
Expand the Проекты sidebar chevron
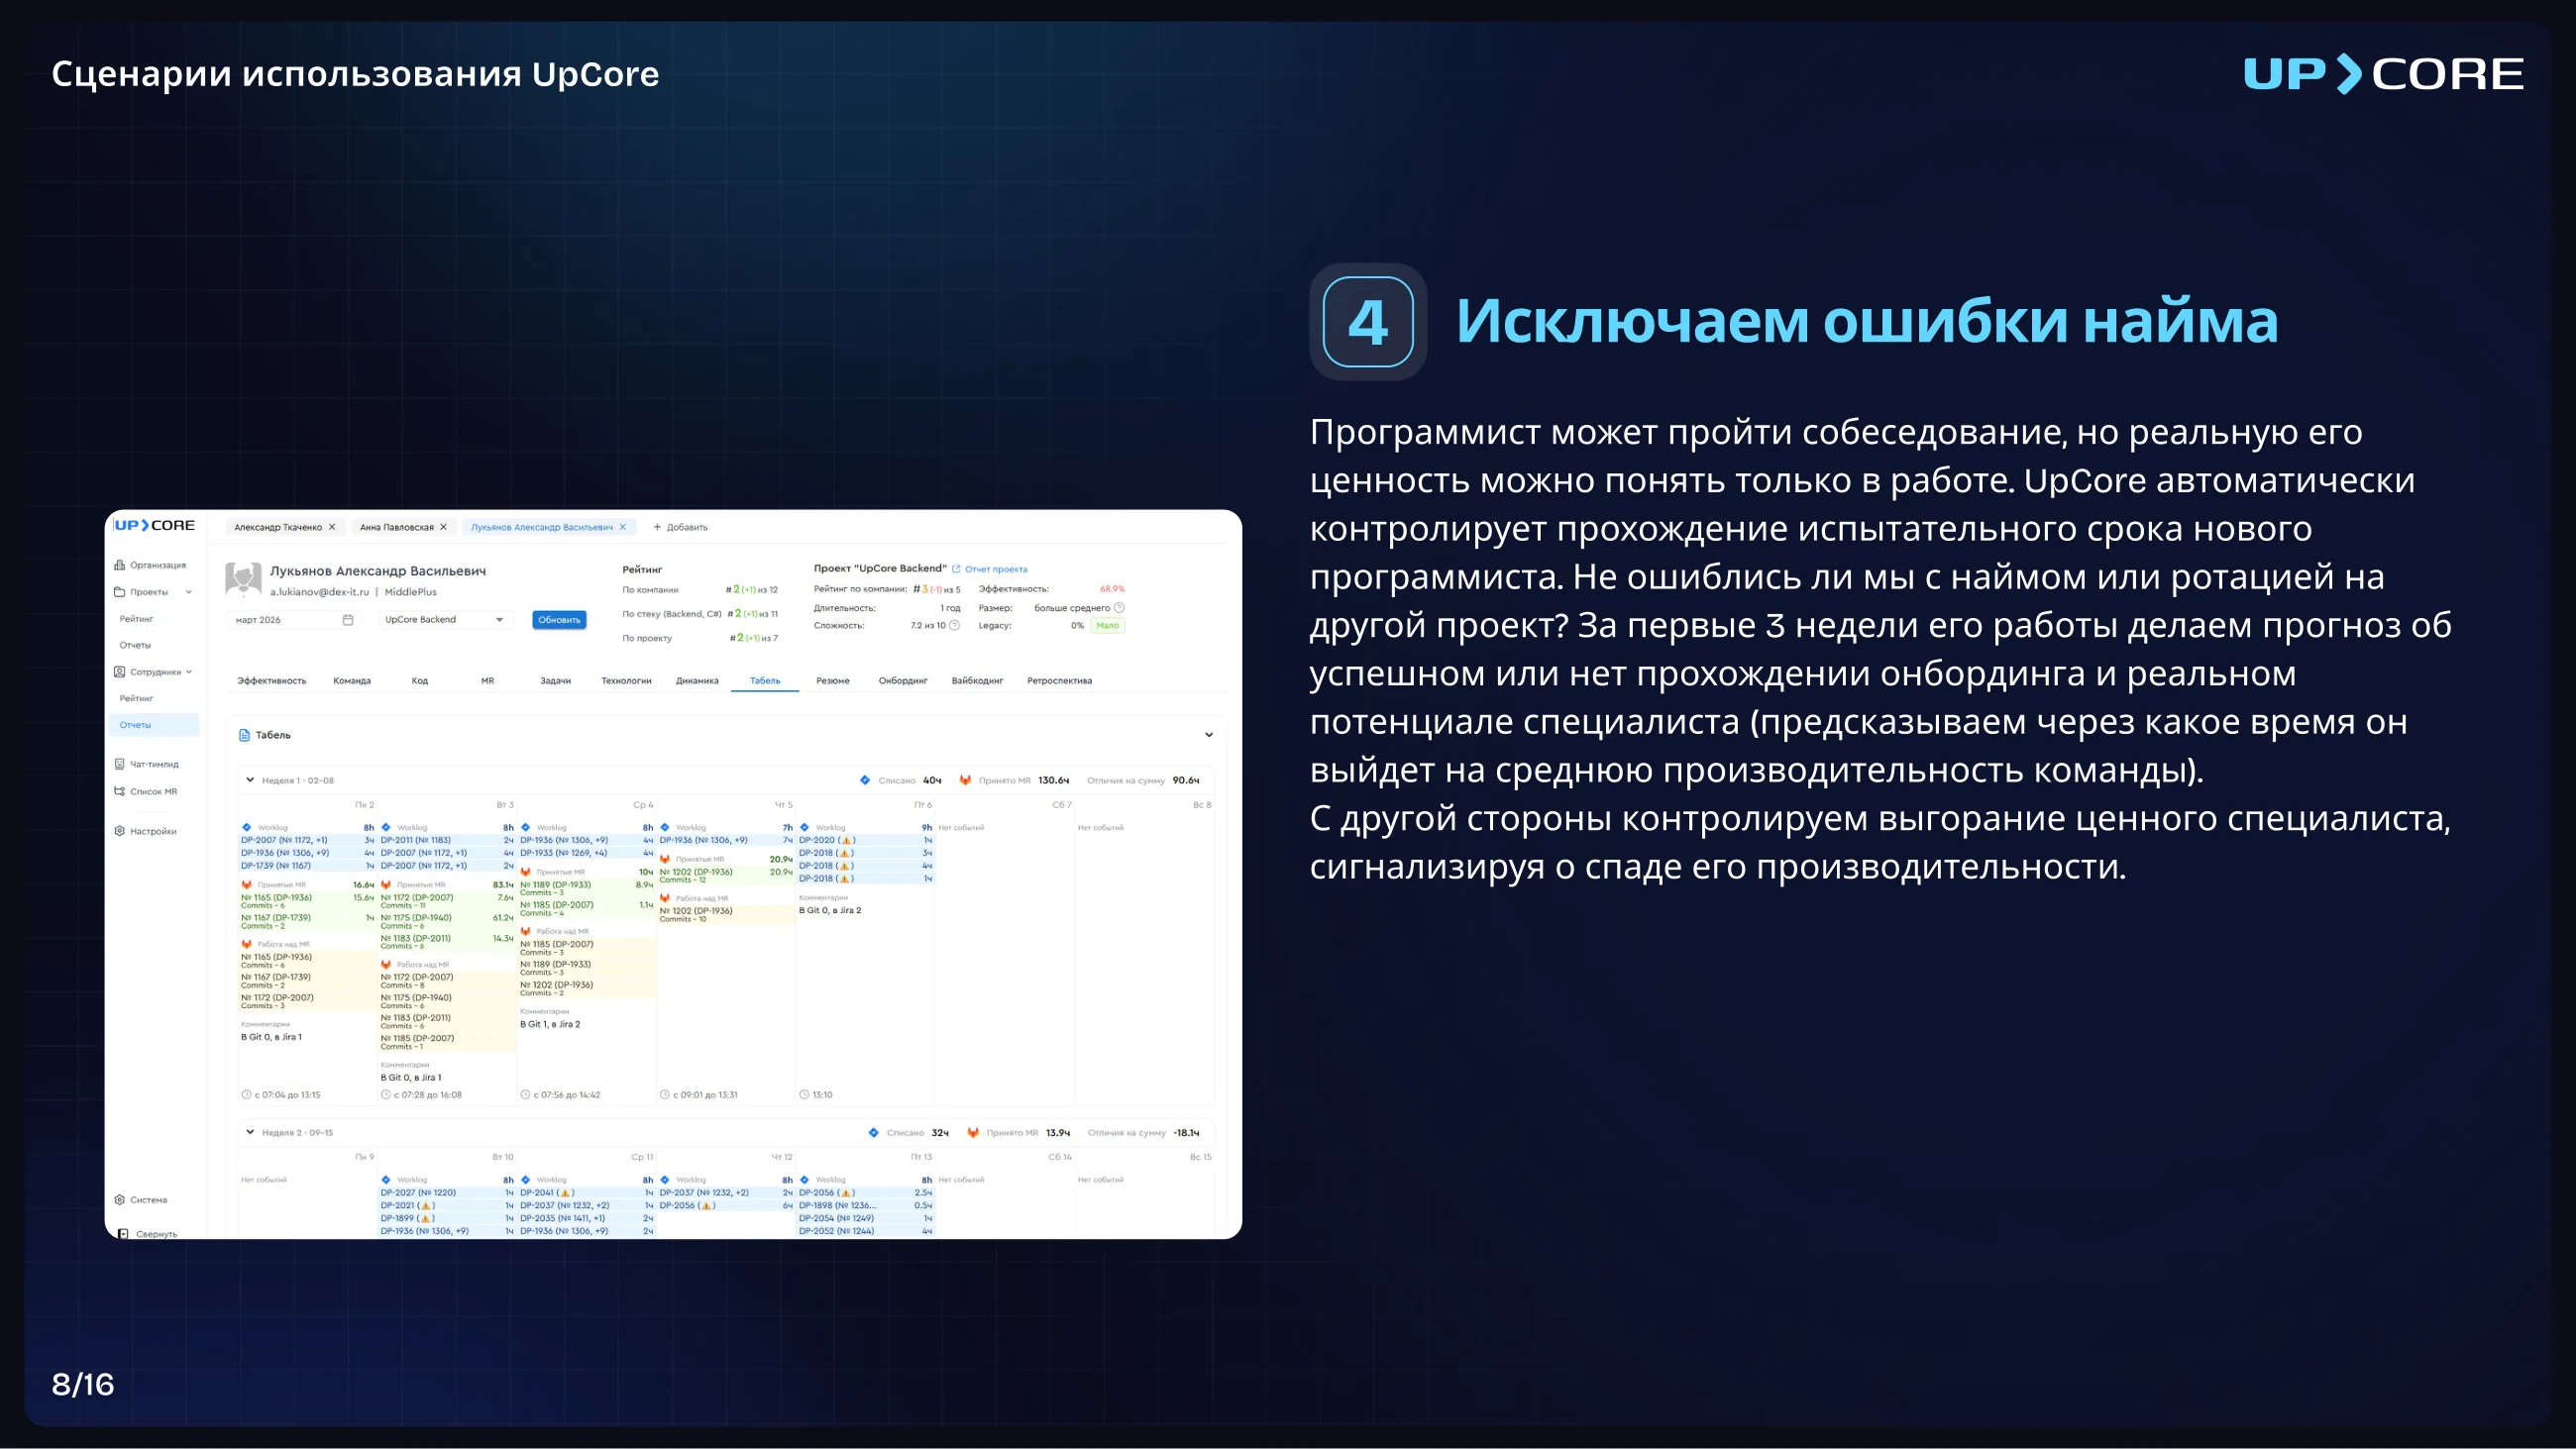tap(189, 592)
